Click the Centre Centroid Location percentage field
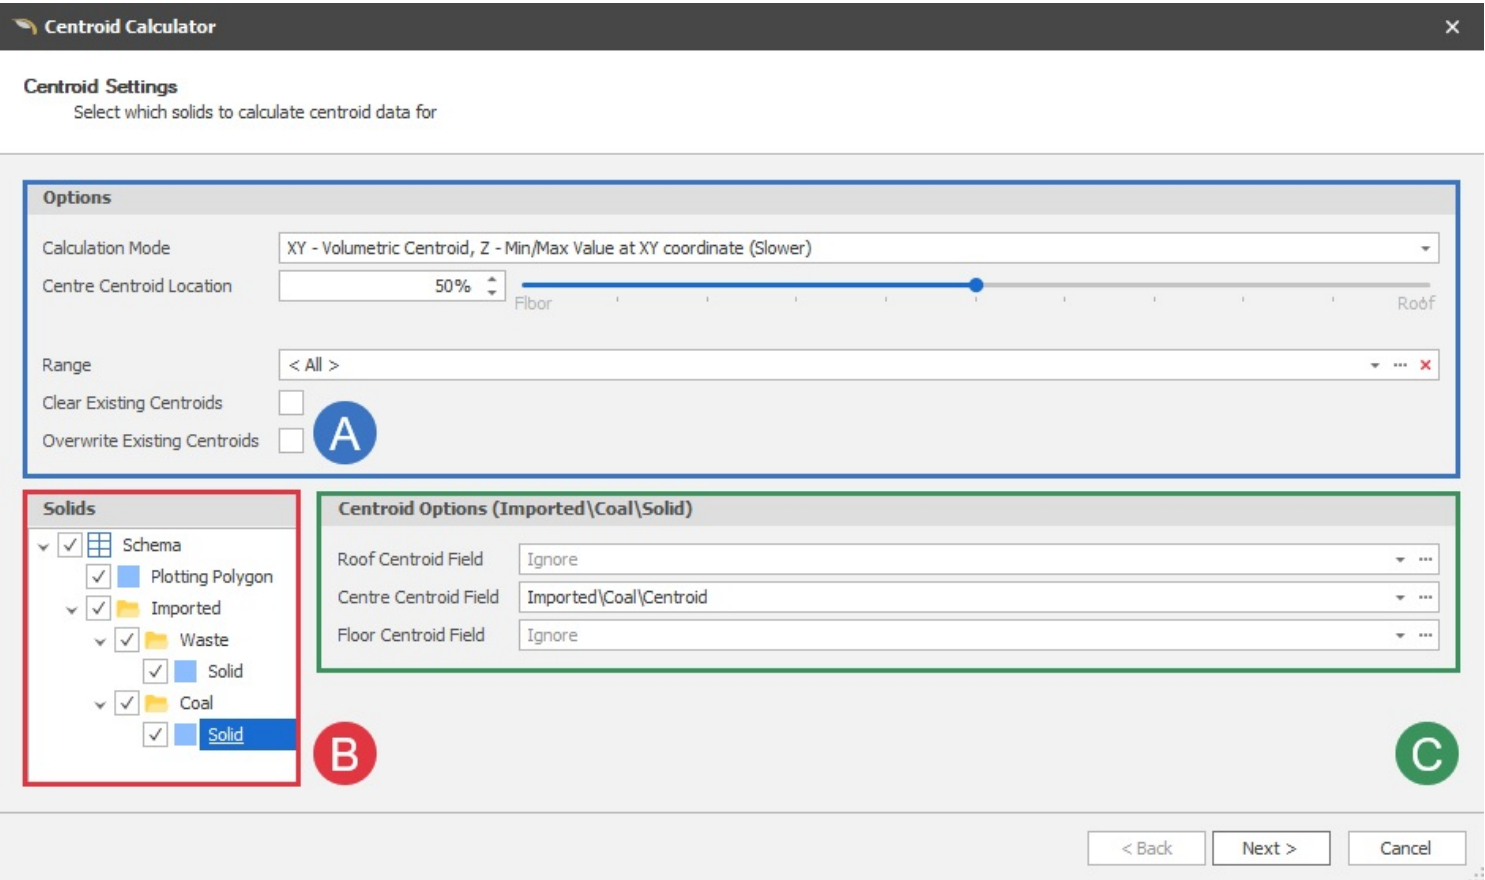Viewport: 1485px width, 880px height. coord(380,286)
